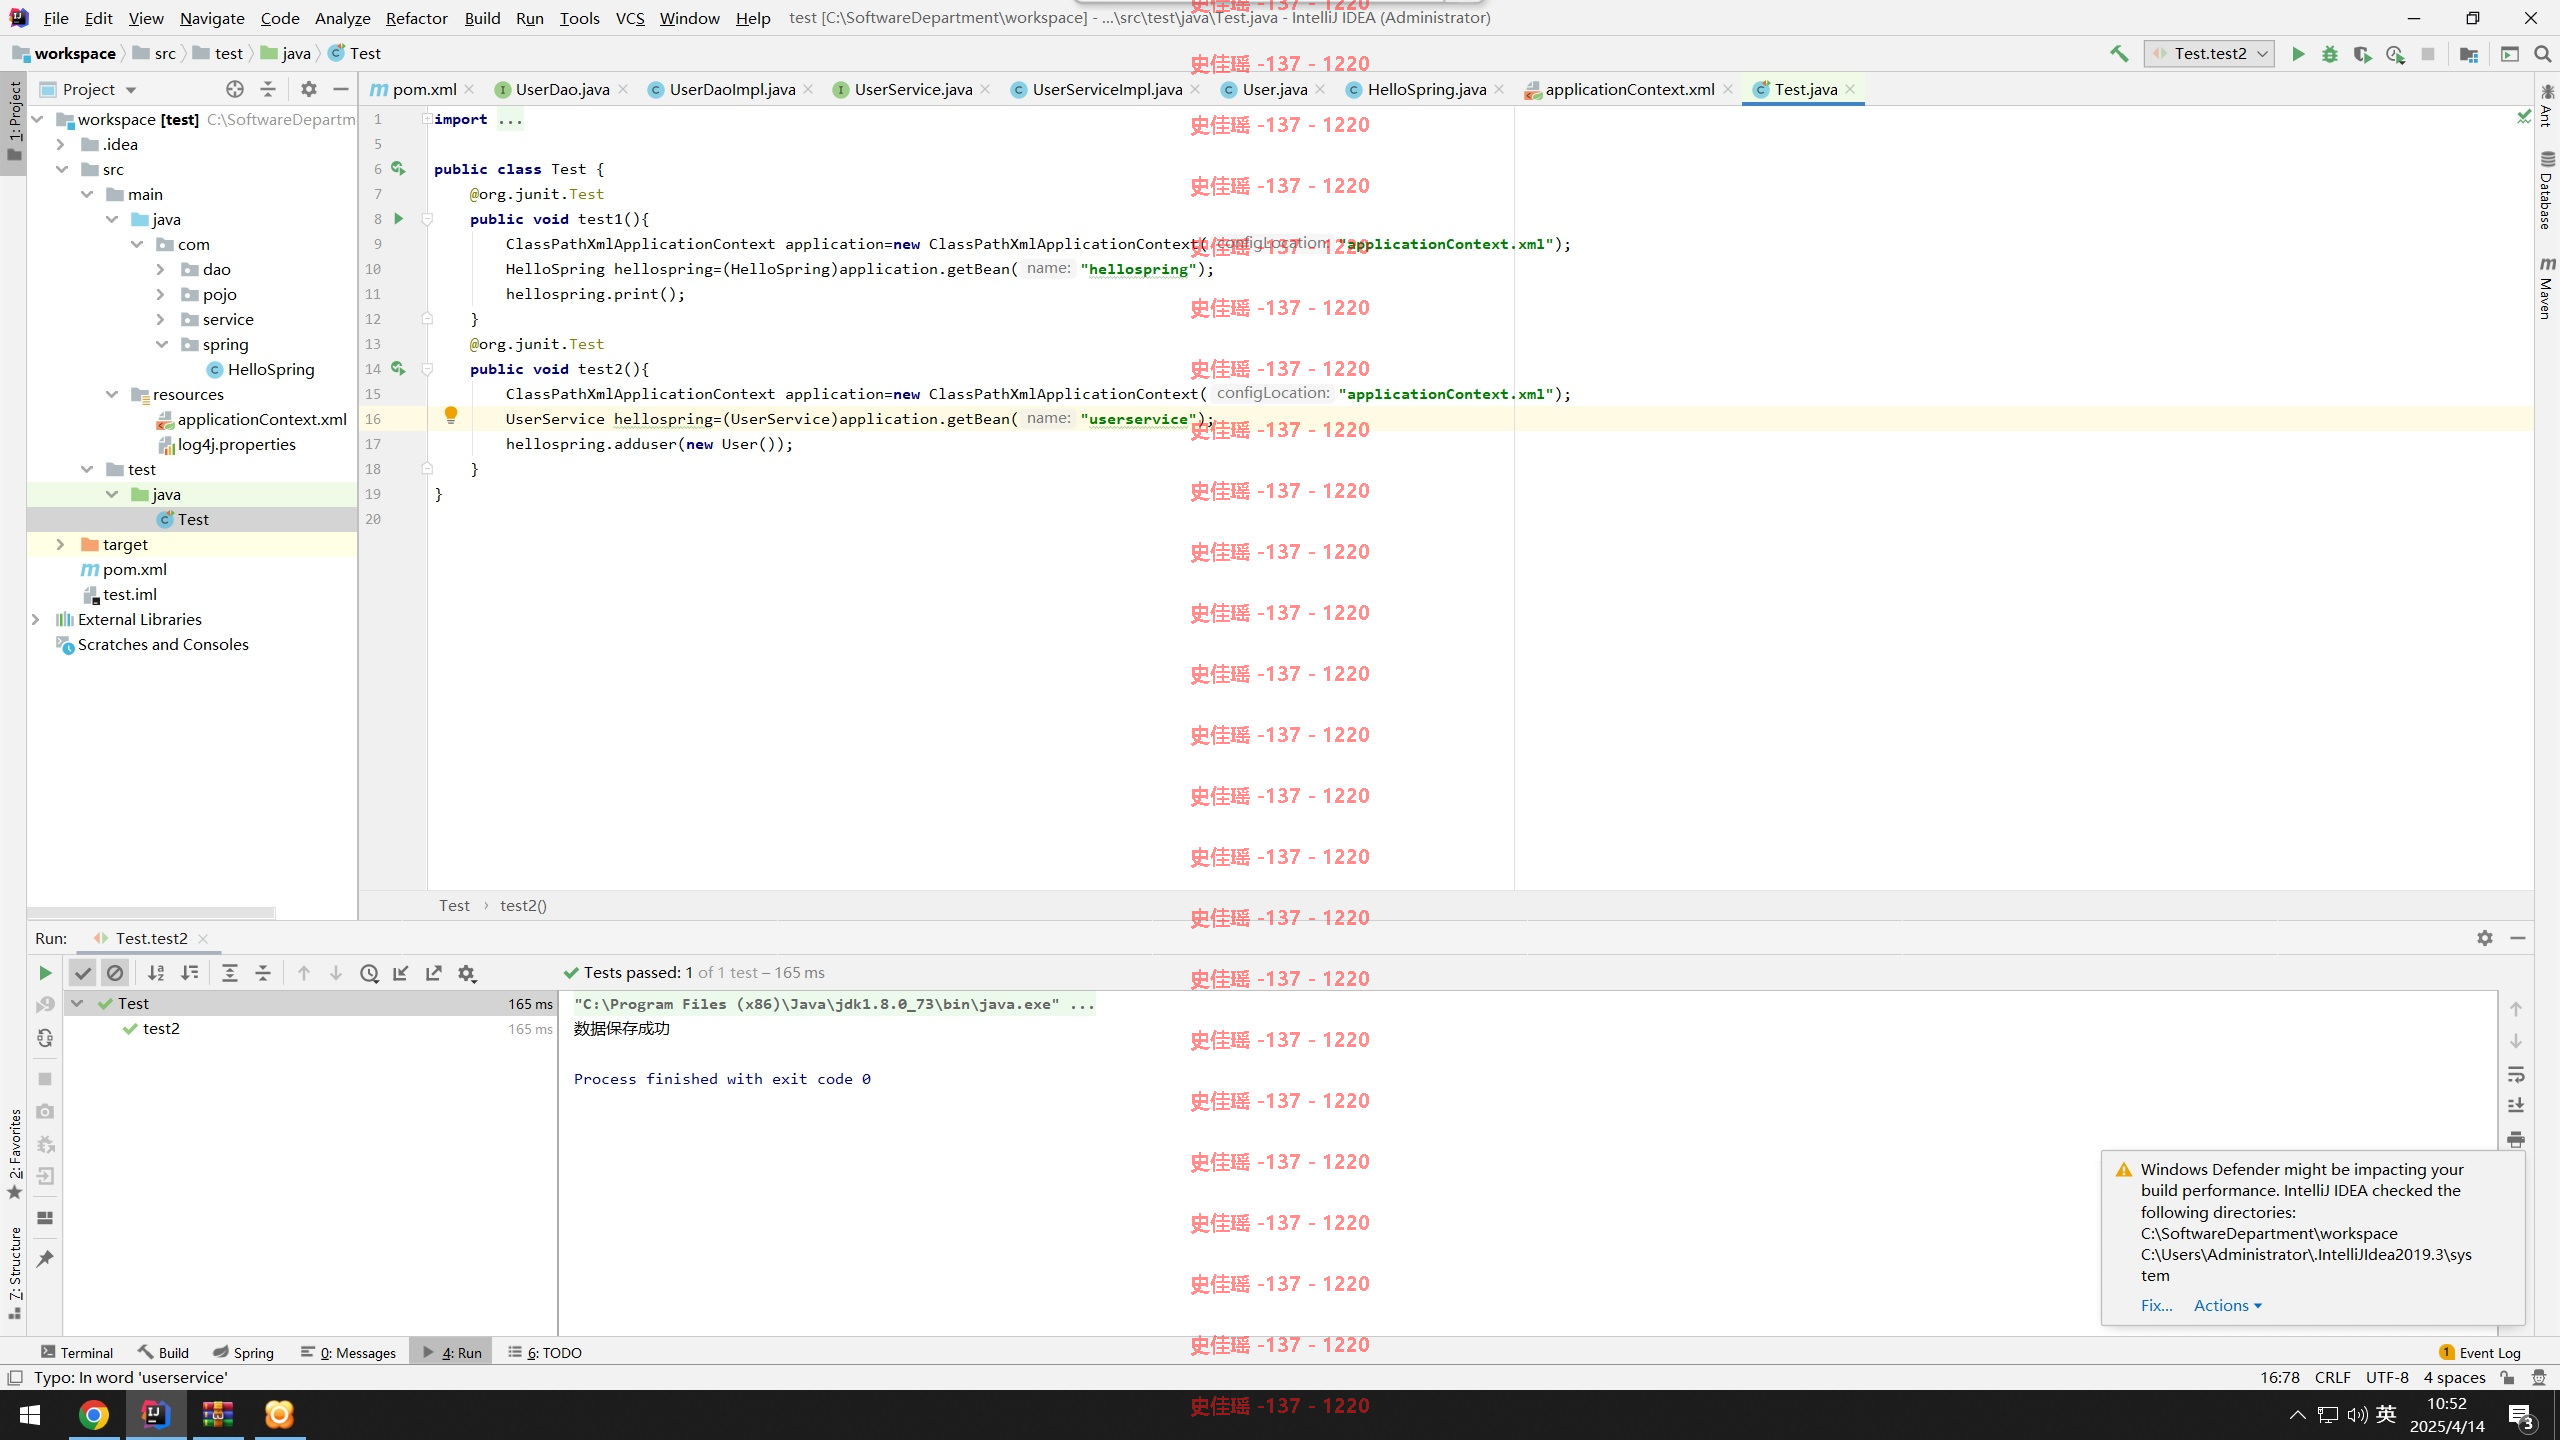Switch to UserServiceImpl.java tab
Image resolution: width=2560 pixels, height=1440 pixels.
pyautogui.click(x=1106, y=89)
